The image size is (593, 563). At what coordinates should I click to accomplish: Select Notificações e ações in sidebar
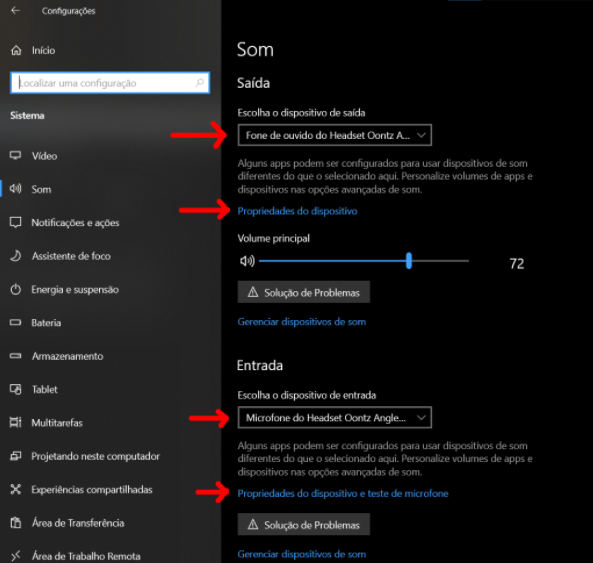coord(75,223)
